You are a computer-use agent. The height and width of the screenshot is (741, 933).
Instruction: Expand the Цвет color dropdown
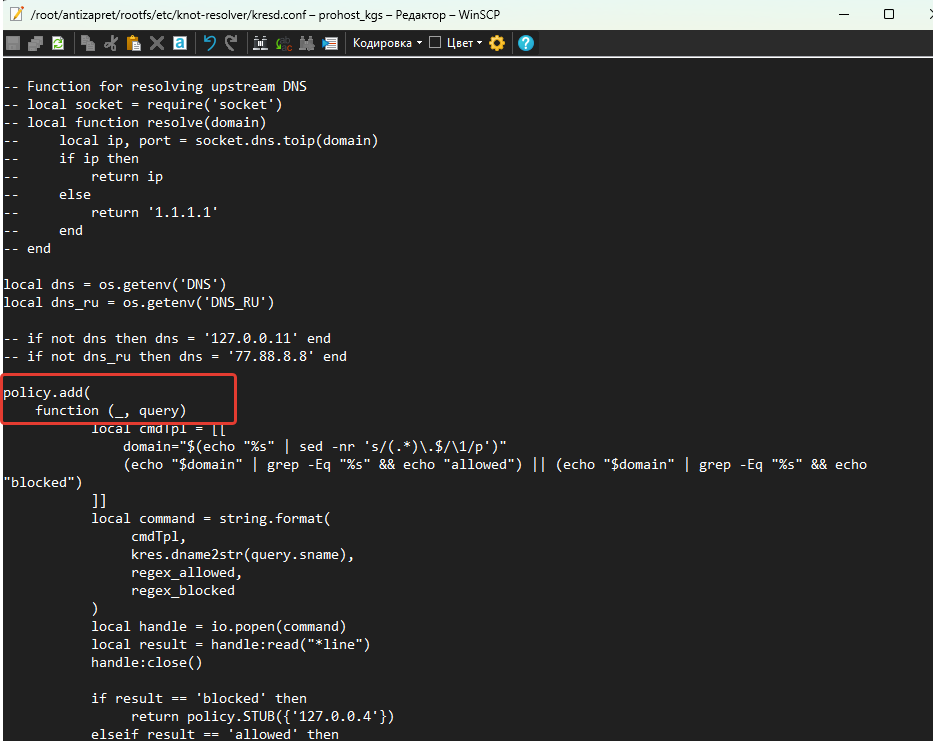click(x=465, y=43)
